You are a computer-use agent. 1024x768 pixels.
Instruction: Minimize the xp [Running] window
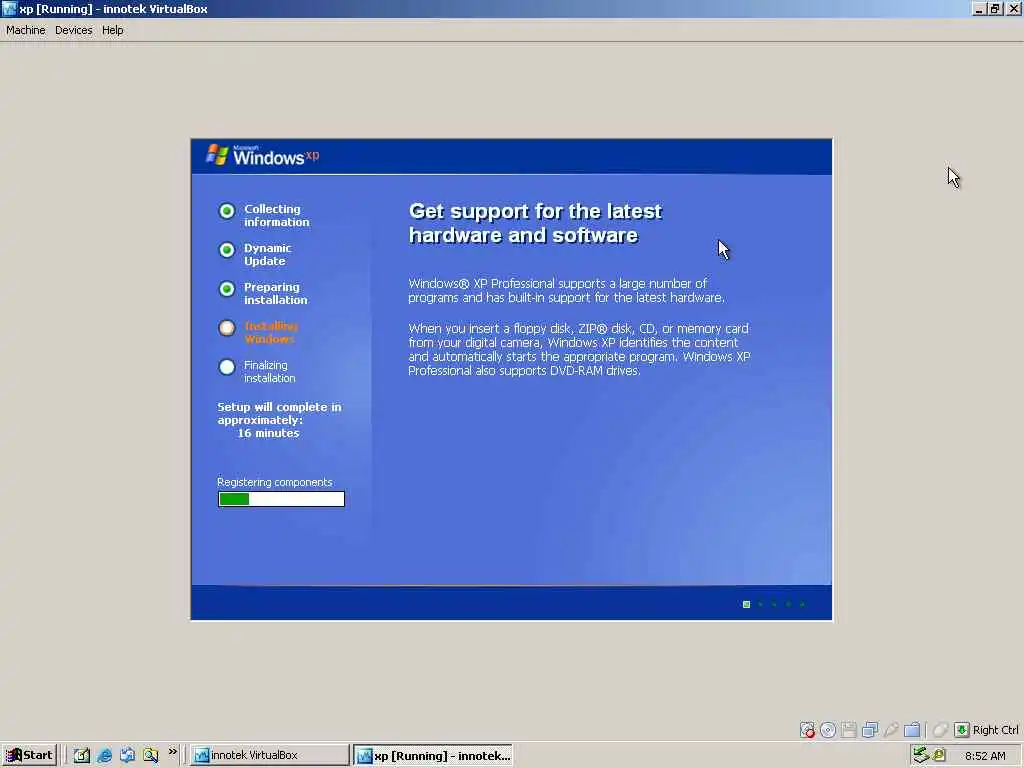click(979, 8)
